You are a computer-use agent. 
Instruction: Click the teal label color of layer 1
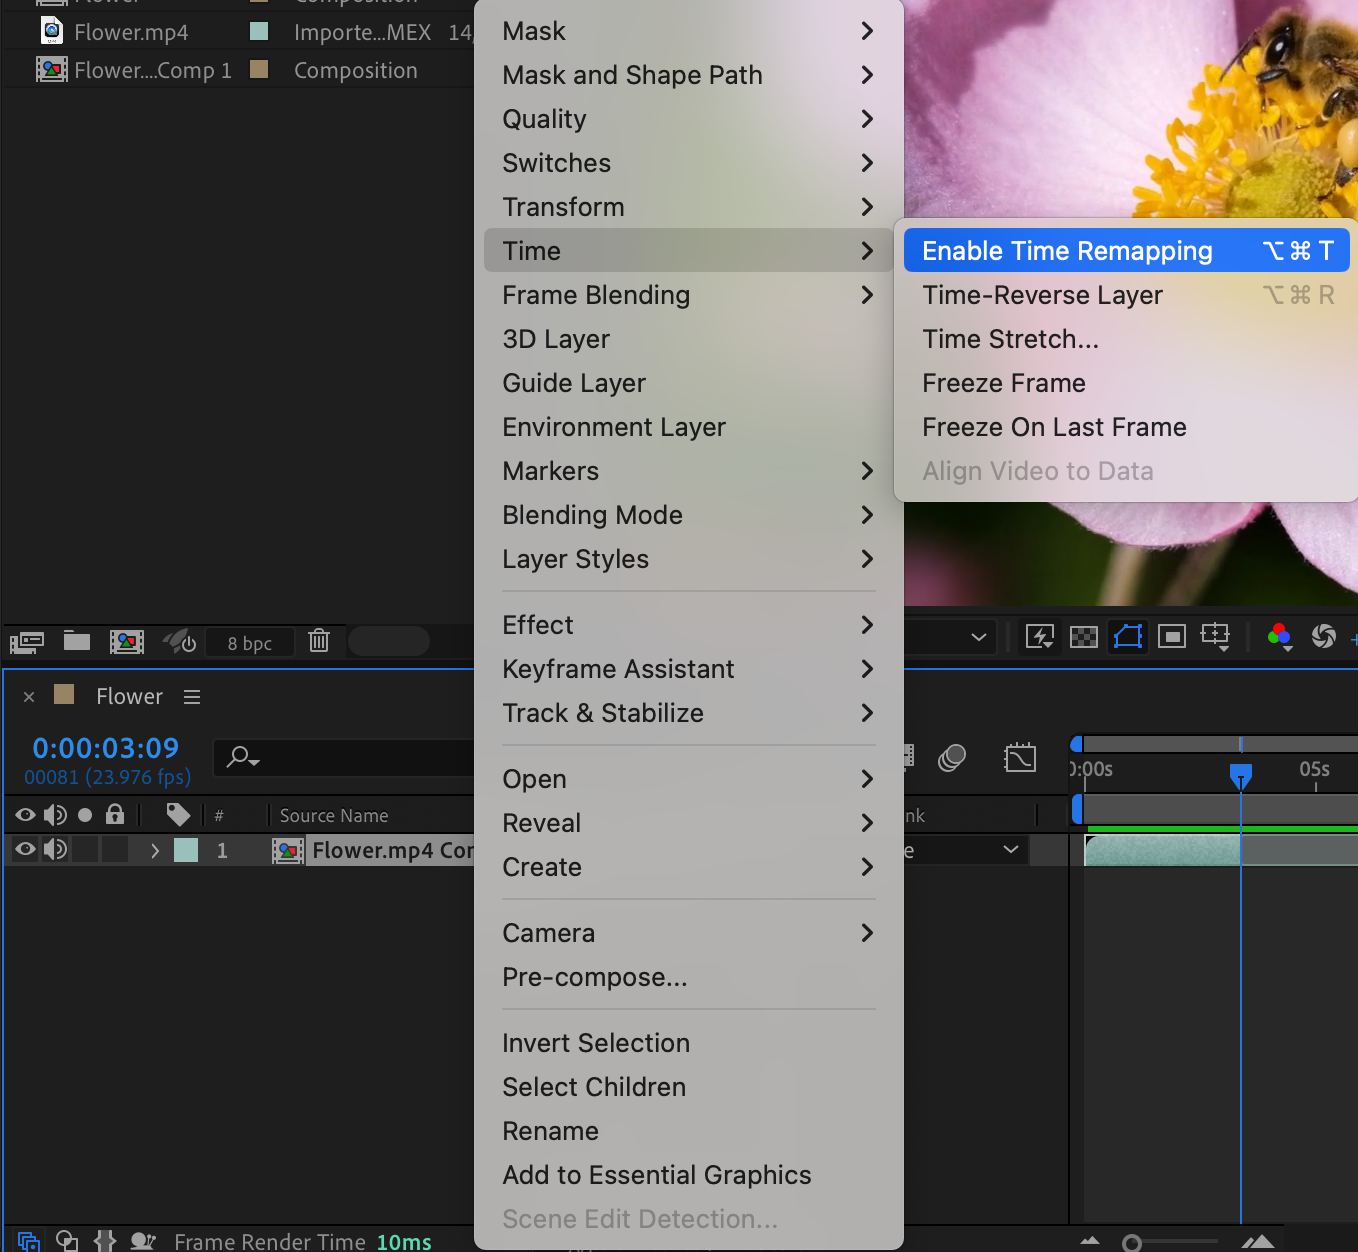click(186, 850)
